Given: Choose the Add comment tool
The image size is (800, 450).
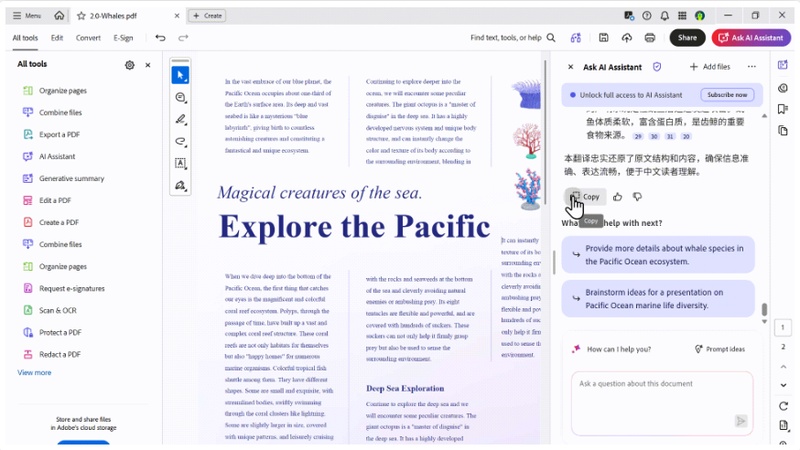Looking at the screenshot, I should click(180, 97).
